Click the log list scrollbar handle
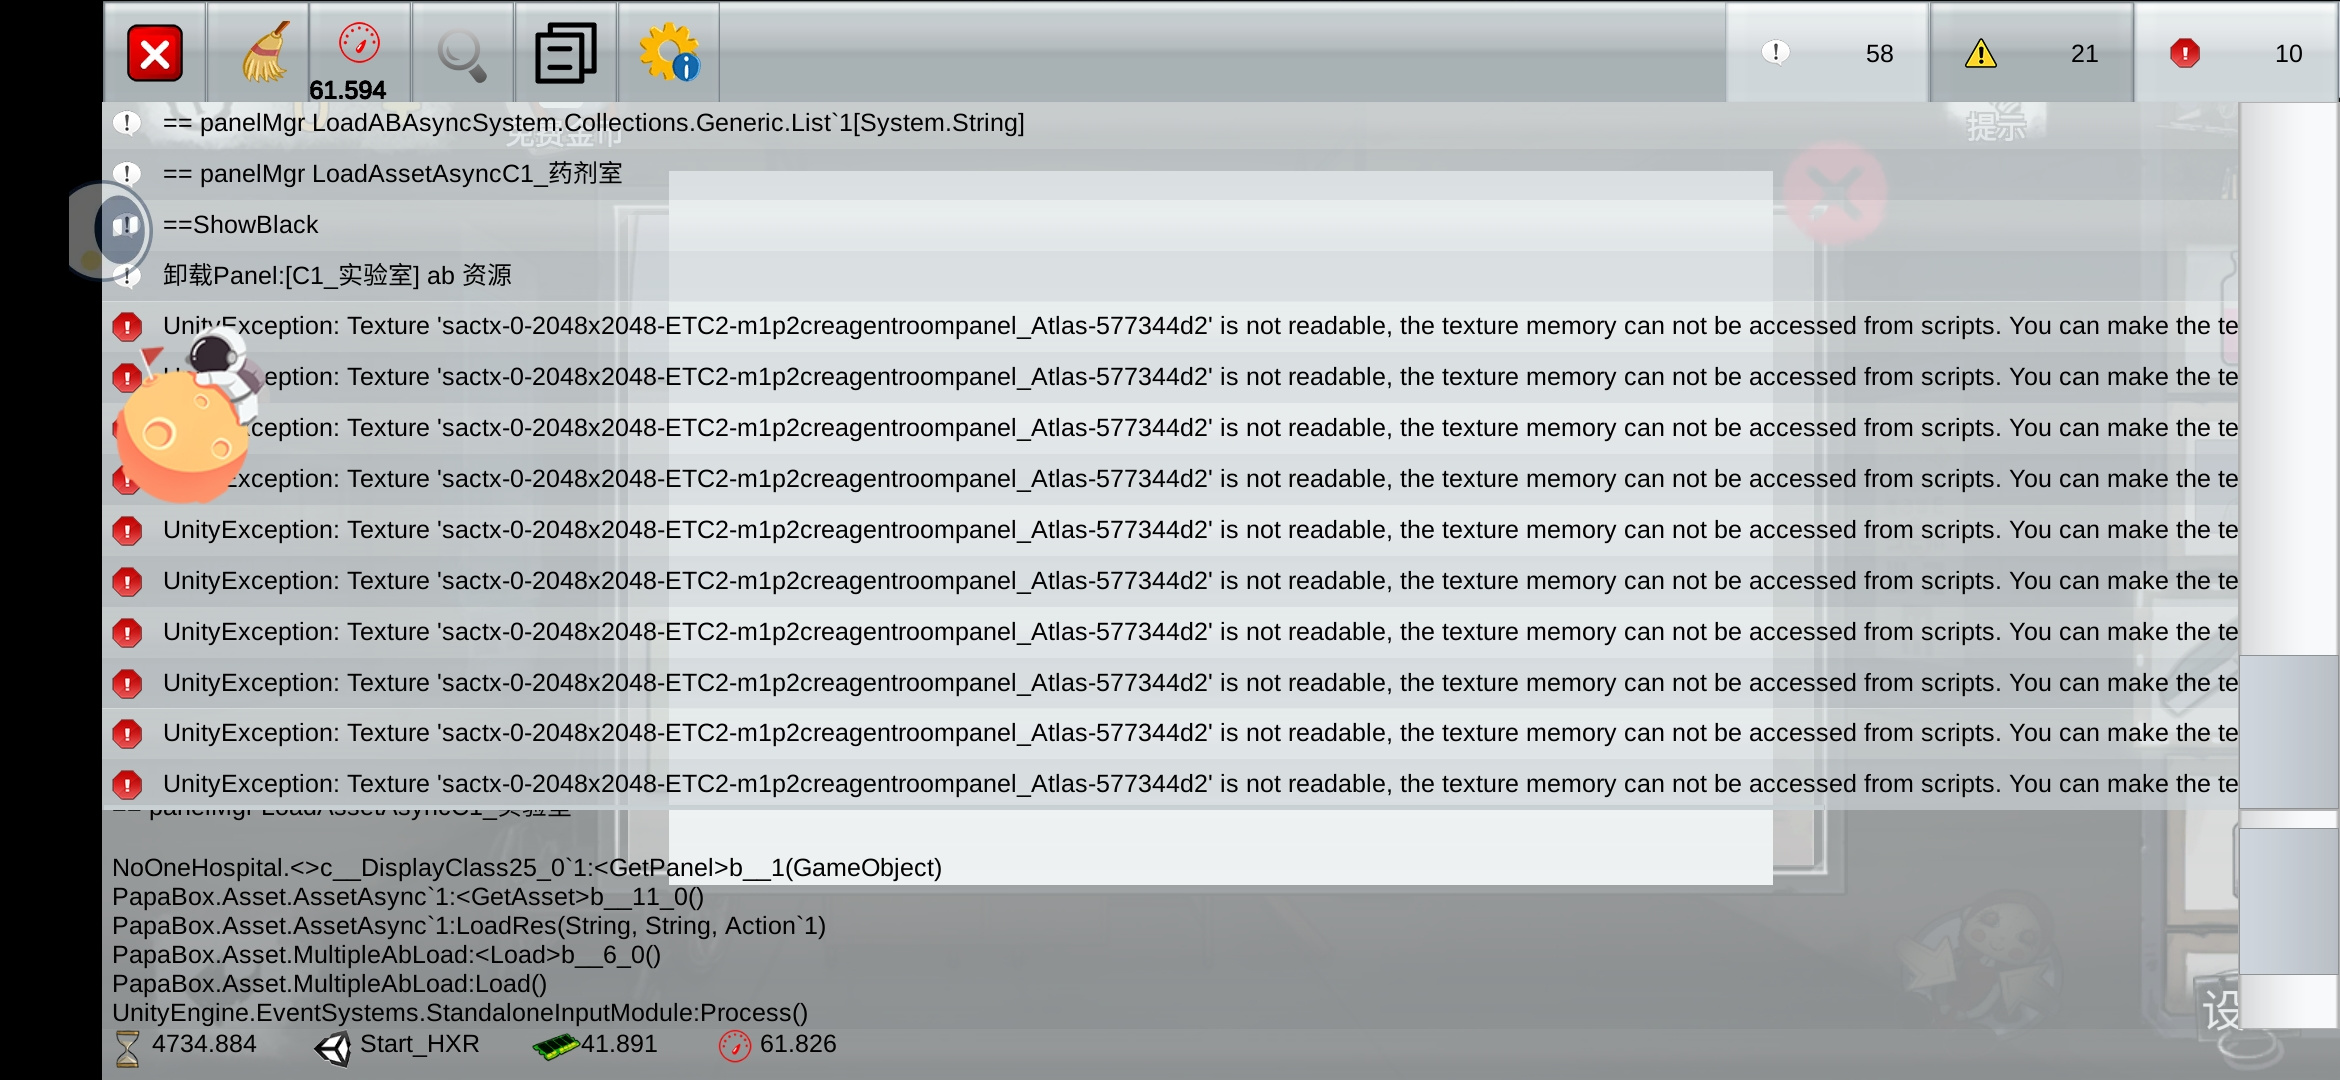 (x=2288, y=732)
